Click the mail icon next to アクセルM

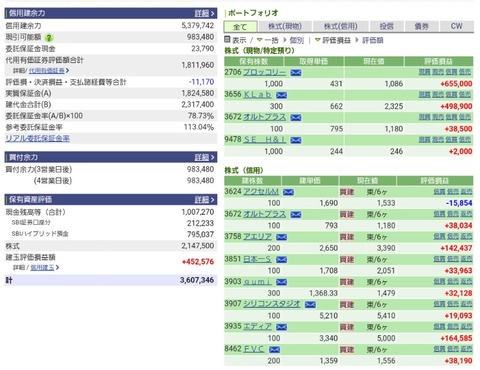[288, 192]
